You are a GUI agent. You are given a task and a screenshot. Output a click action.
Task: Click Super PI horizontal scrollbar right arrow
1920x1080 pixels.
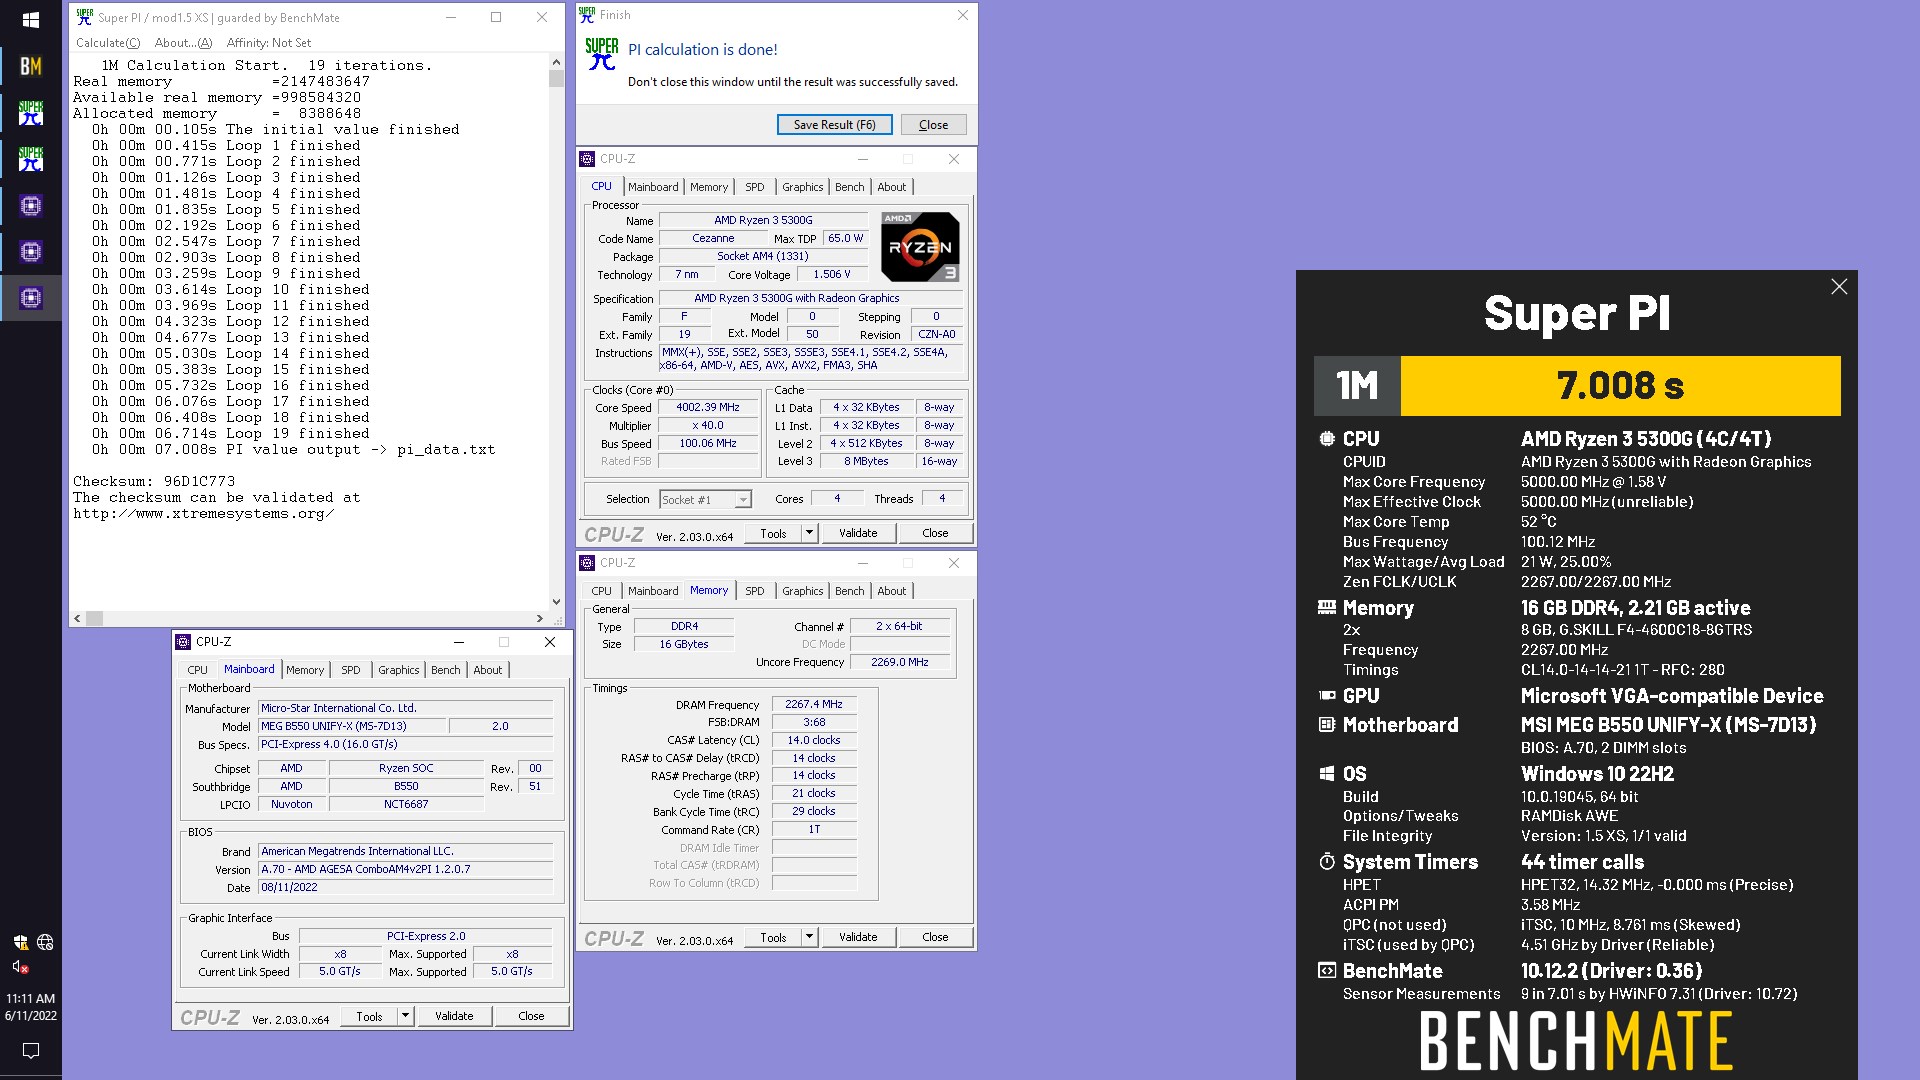click(540, 619)
